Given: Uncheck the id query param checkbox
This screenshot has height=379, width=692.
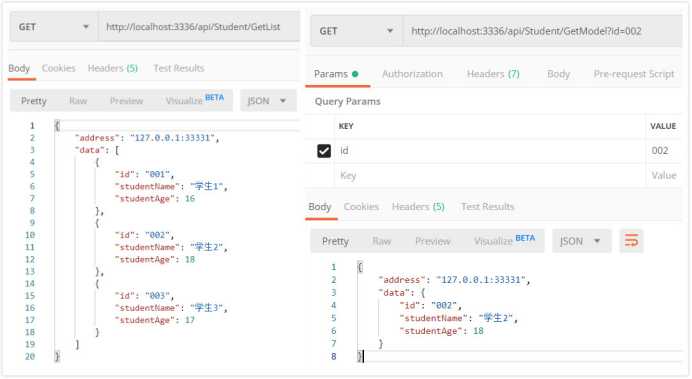Looking at the screenshot, I should pos(324,151).
